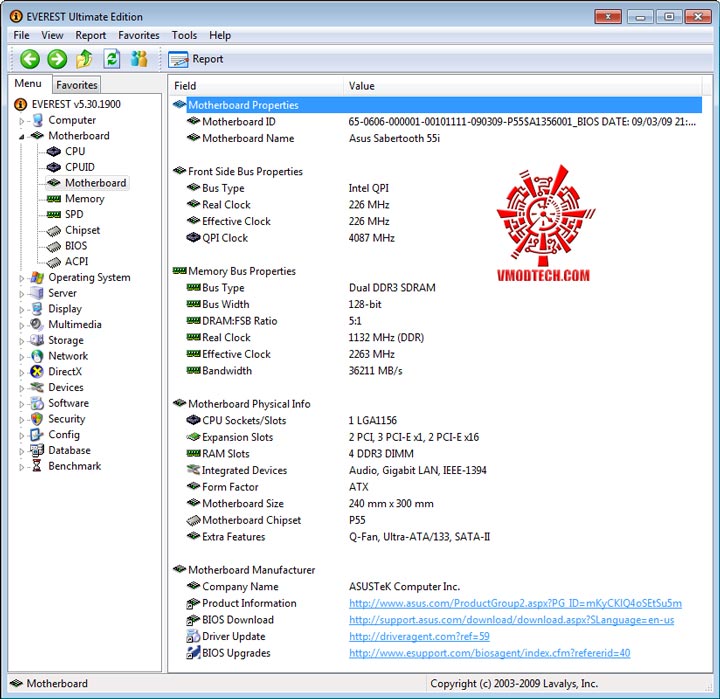The image size is (720, 699).
Task: Select the Chipset icon in tree
Action: click(x=54, y=231)
